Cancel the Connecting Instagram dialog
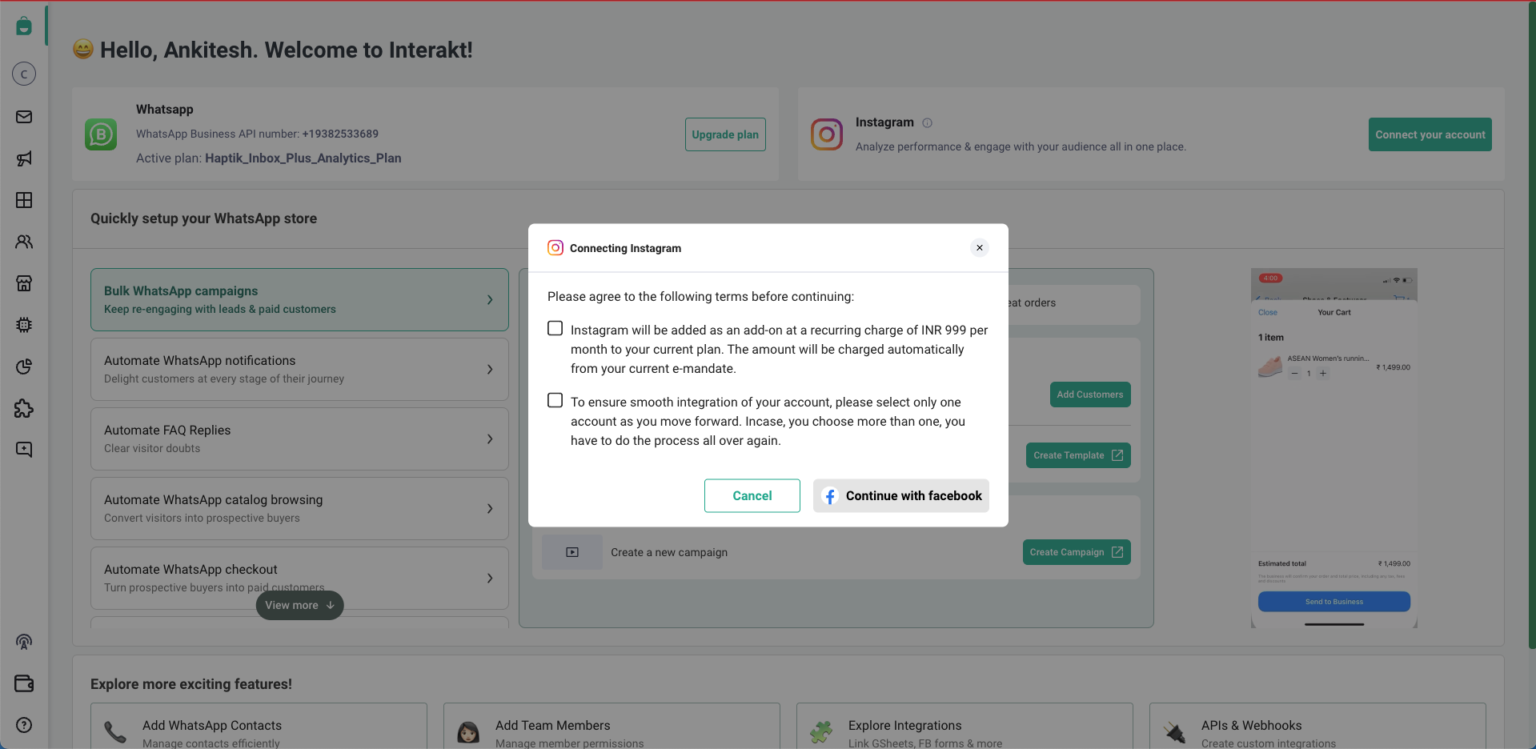This screenshot has height=749, width=1536. [x=752, y=495]
